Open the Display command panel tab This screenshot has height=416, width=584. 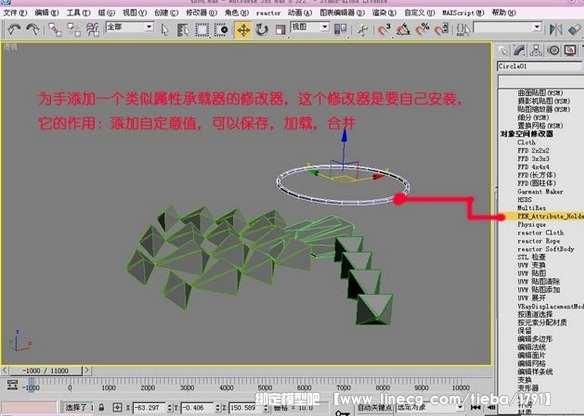pos(570,50)
